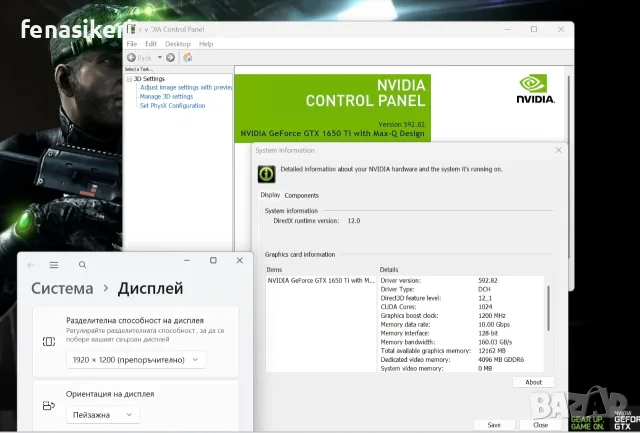640x433 pixels.
Task: Click the green Forward arrow icon
Action: pos(171,58)
